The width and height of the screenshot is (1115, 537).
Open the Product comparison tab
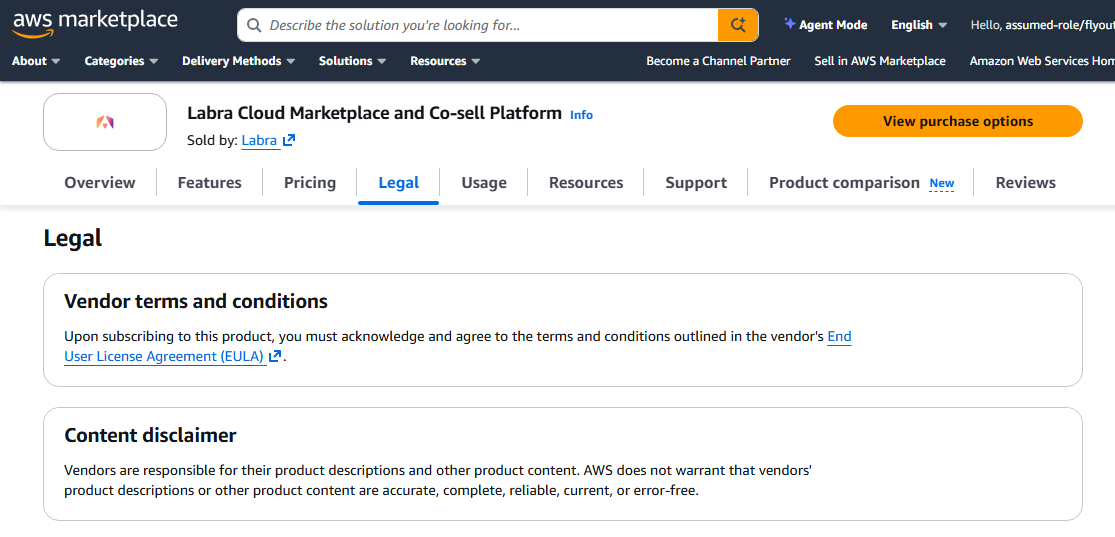(x=844, y=183)
